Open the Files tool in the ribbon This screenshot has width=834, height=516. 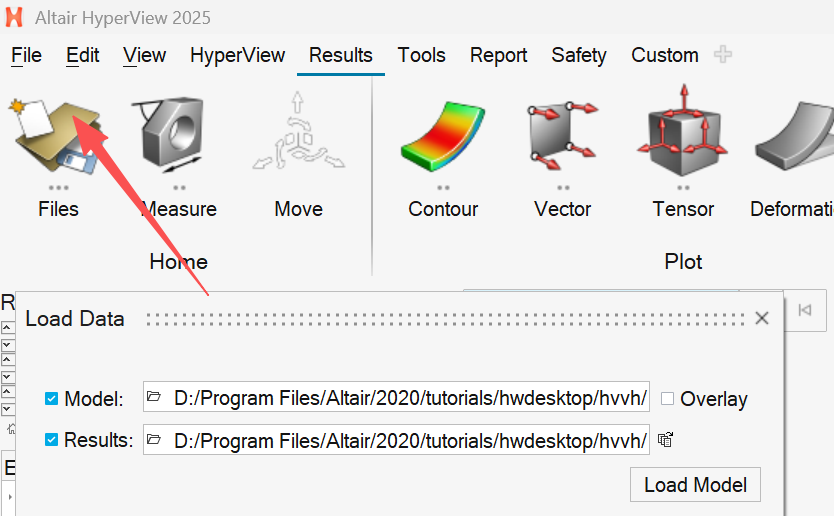tap(56, 140)
